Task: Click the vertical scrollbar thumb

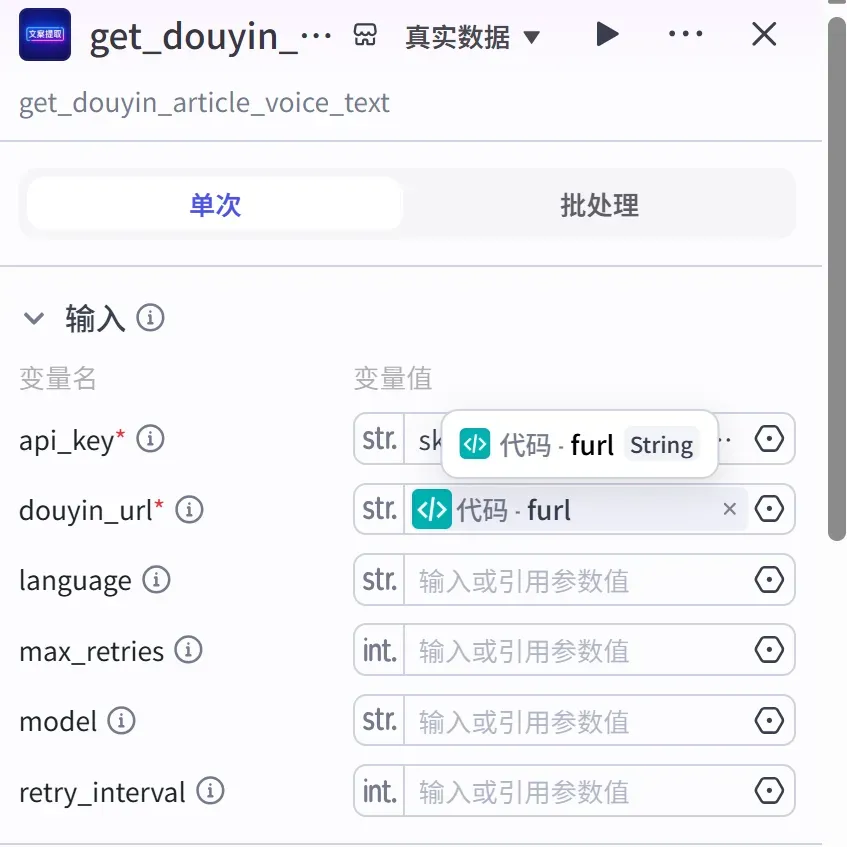Action: coord(837,278)
